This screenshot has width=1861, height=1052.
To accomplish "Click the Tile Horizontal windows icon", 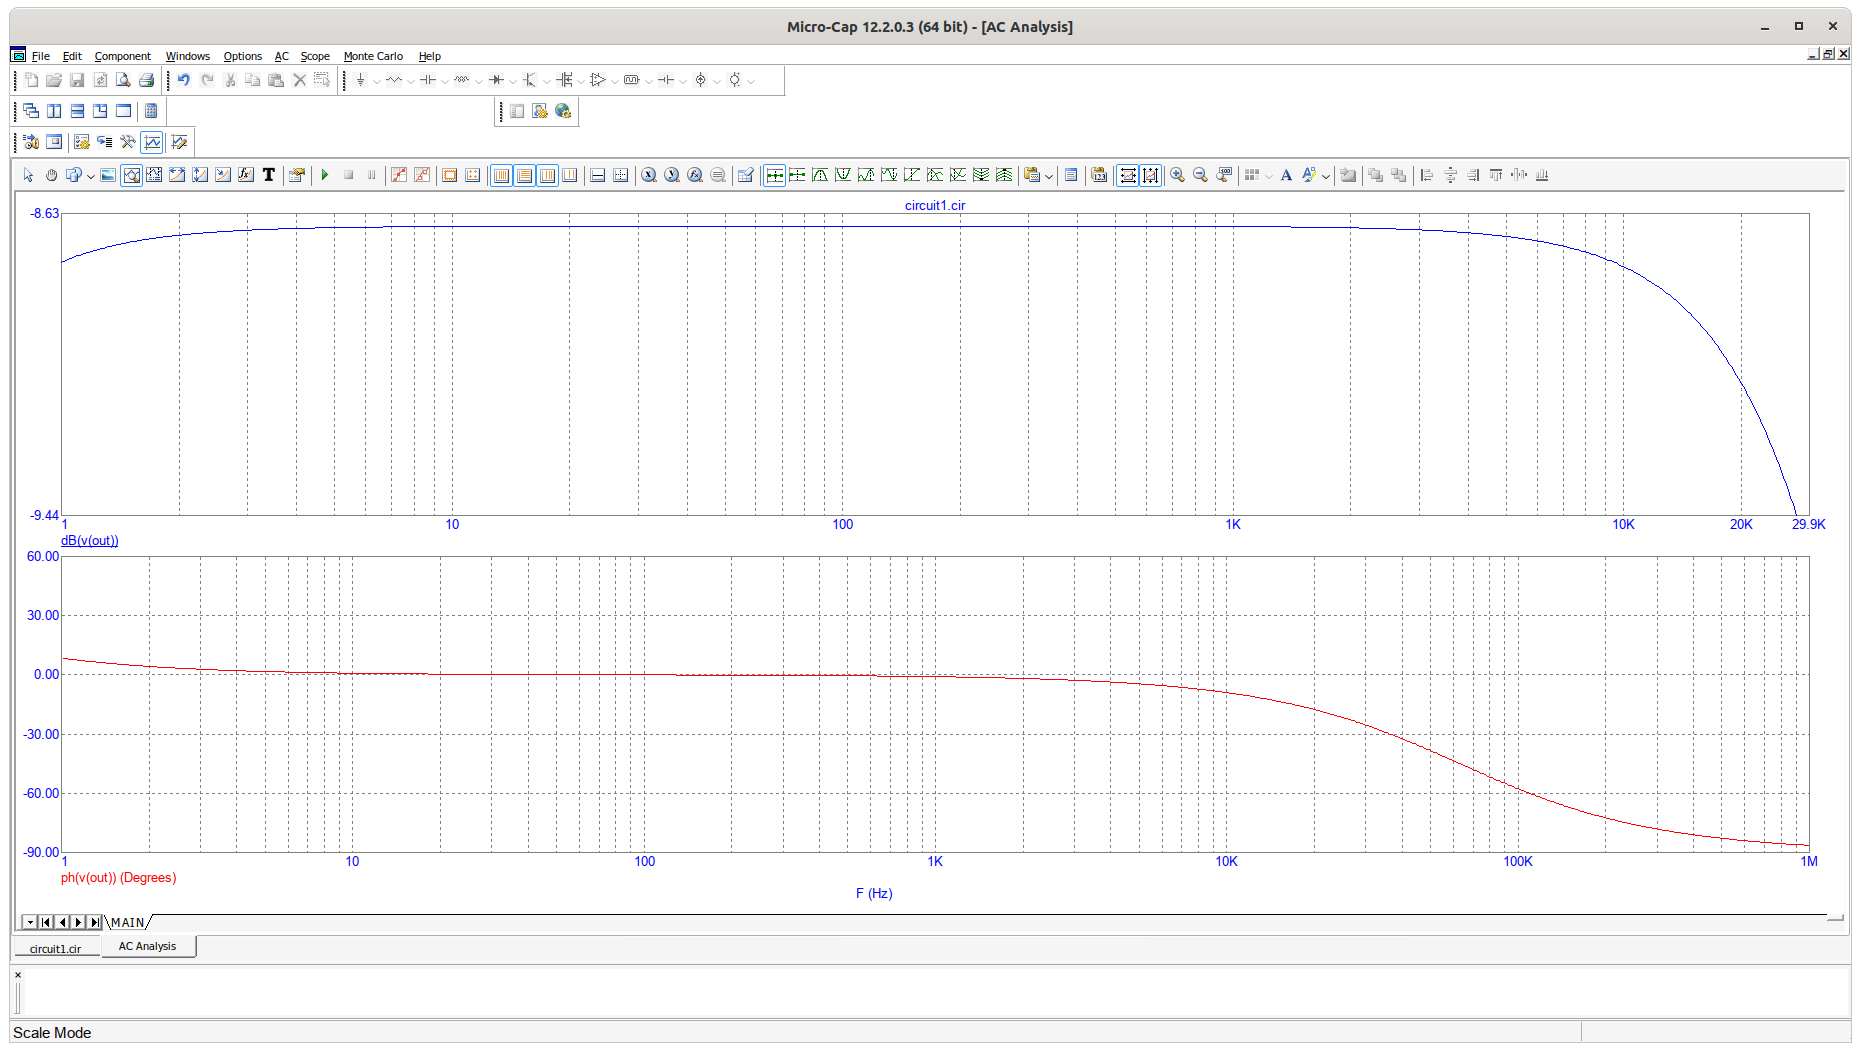I will pyautogui.click(x=77, y=111).
